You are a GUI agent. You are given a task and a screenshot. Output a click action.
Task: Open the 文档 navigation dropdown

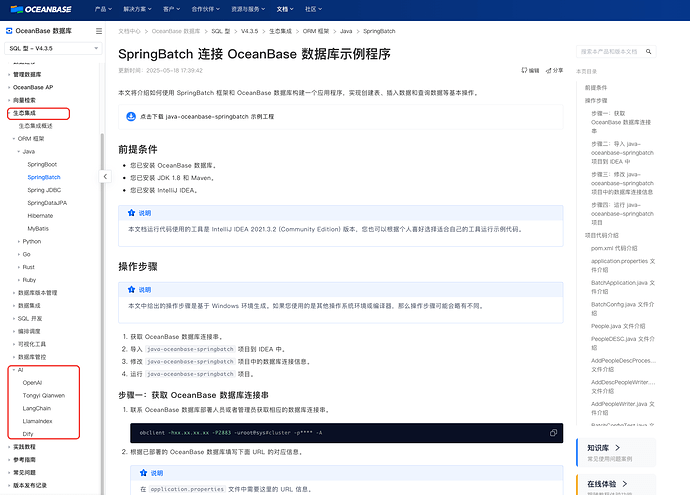point(285,9)
